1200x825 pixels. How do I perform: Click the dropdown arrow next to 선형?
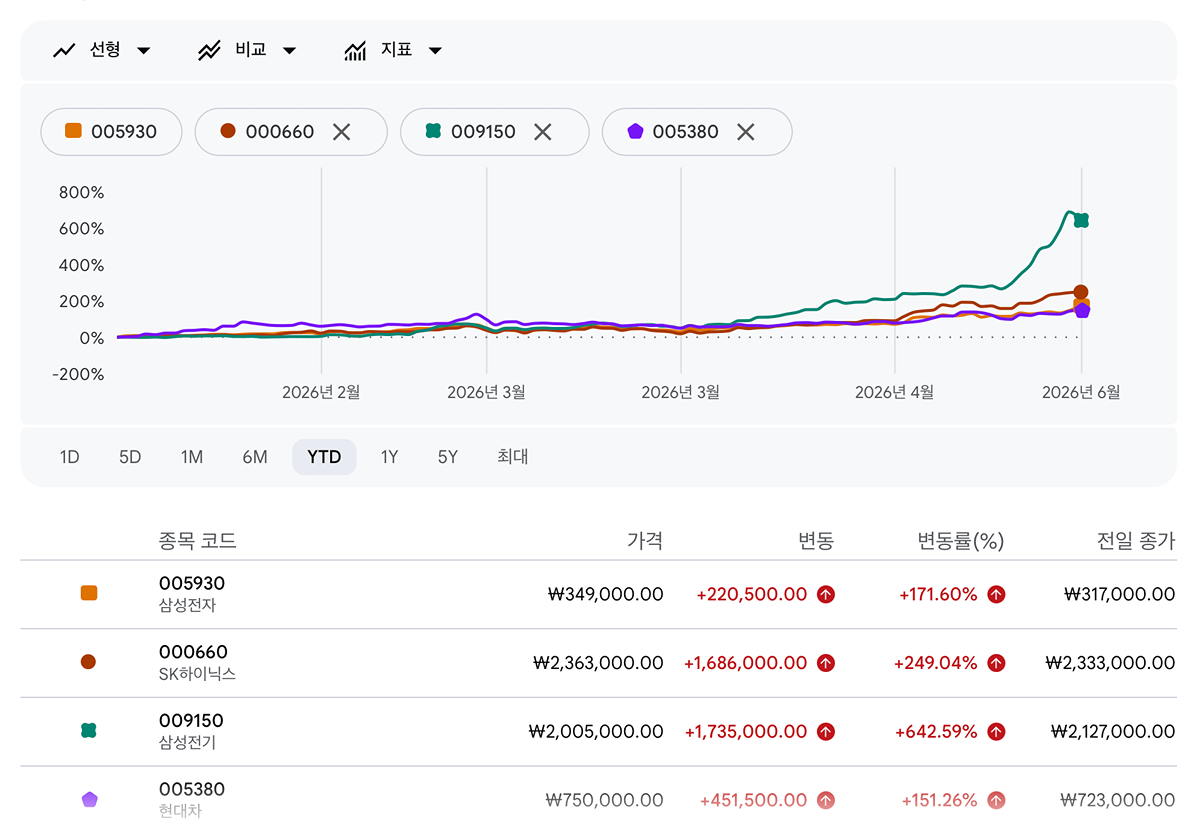coord(143,51)
